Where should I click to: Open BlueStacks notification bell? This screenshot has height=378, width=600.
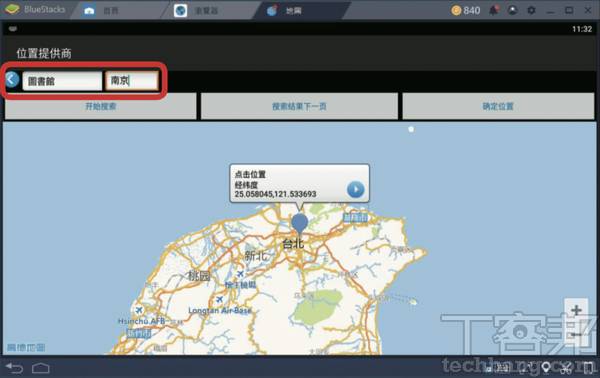coord(494,10)
